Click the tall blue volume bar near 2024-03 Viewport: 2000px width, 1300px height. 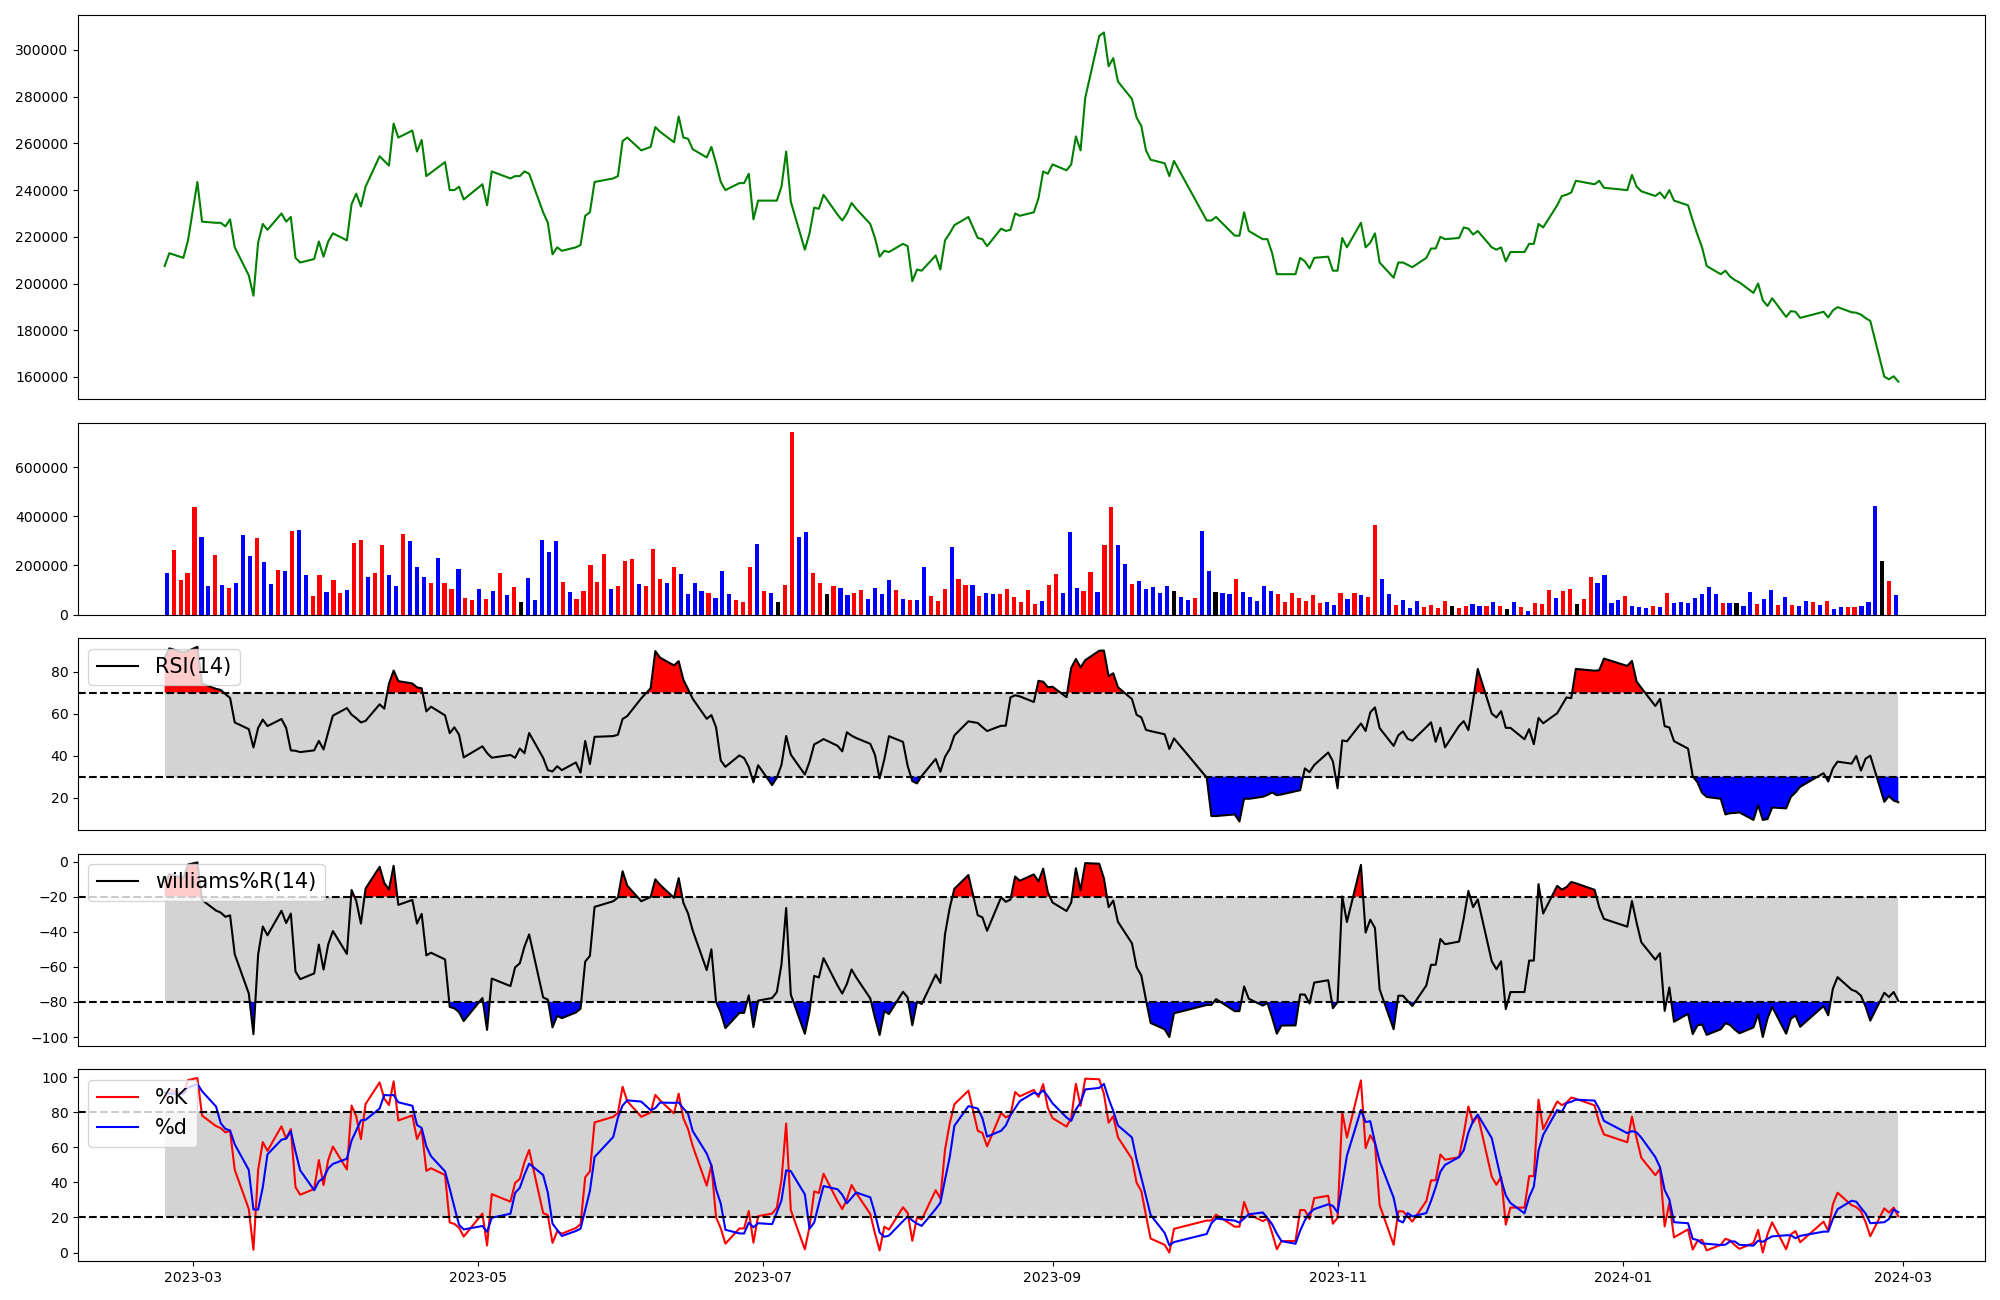pos(1875,560)
